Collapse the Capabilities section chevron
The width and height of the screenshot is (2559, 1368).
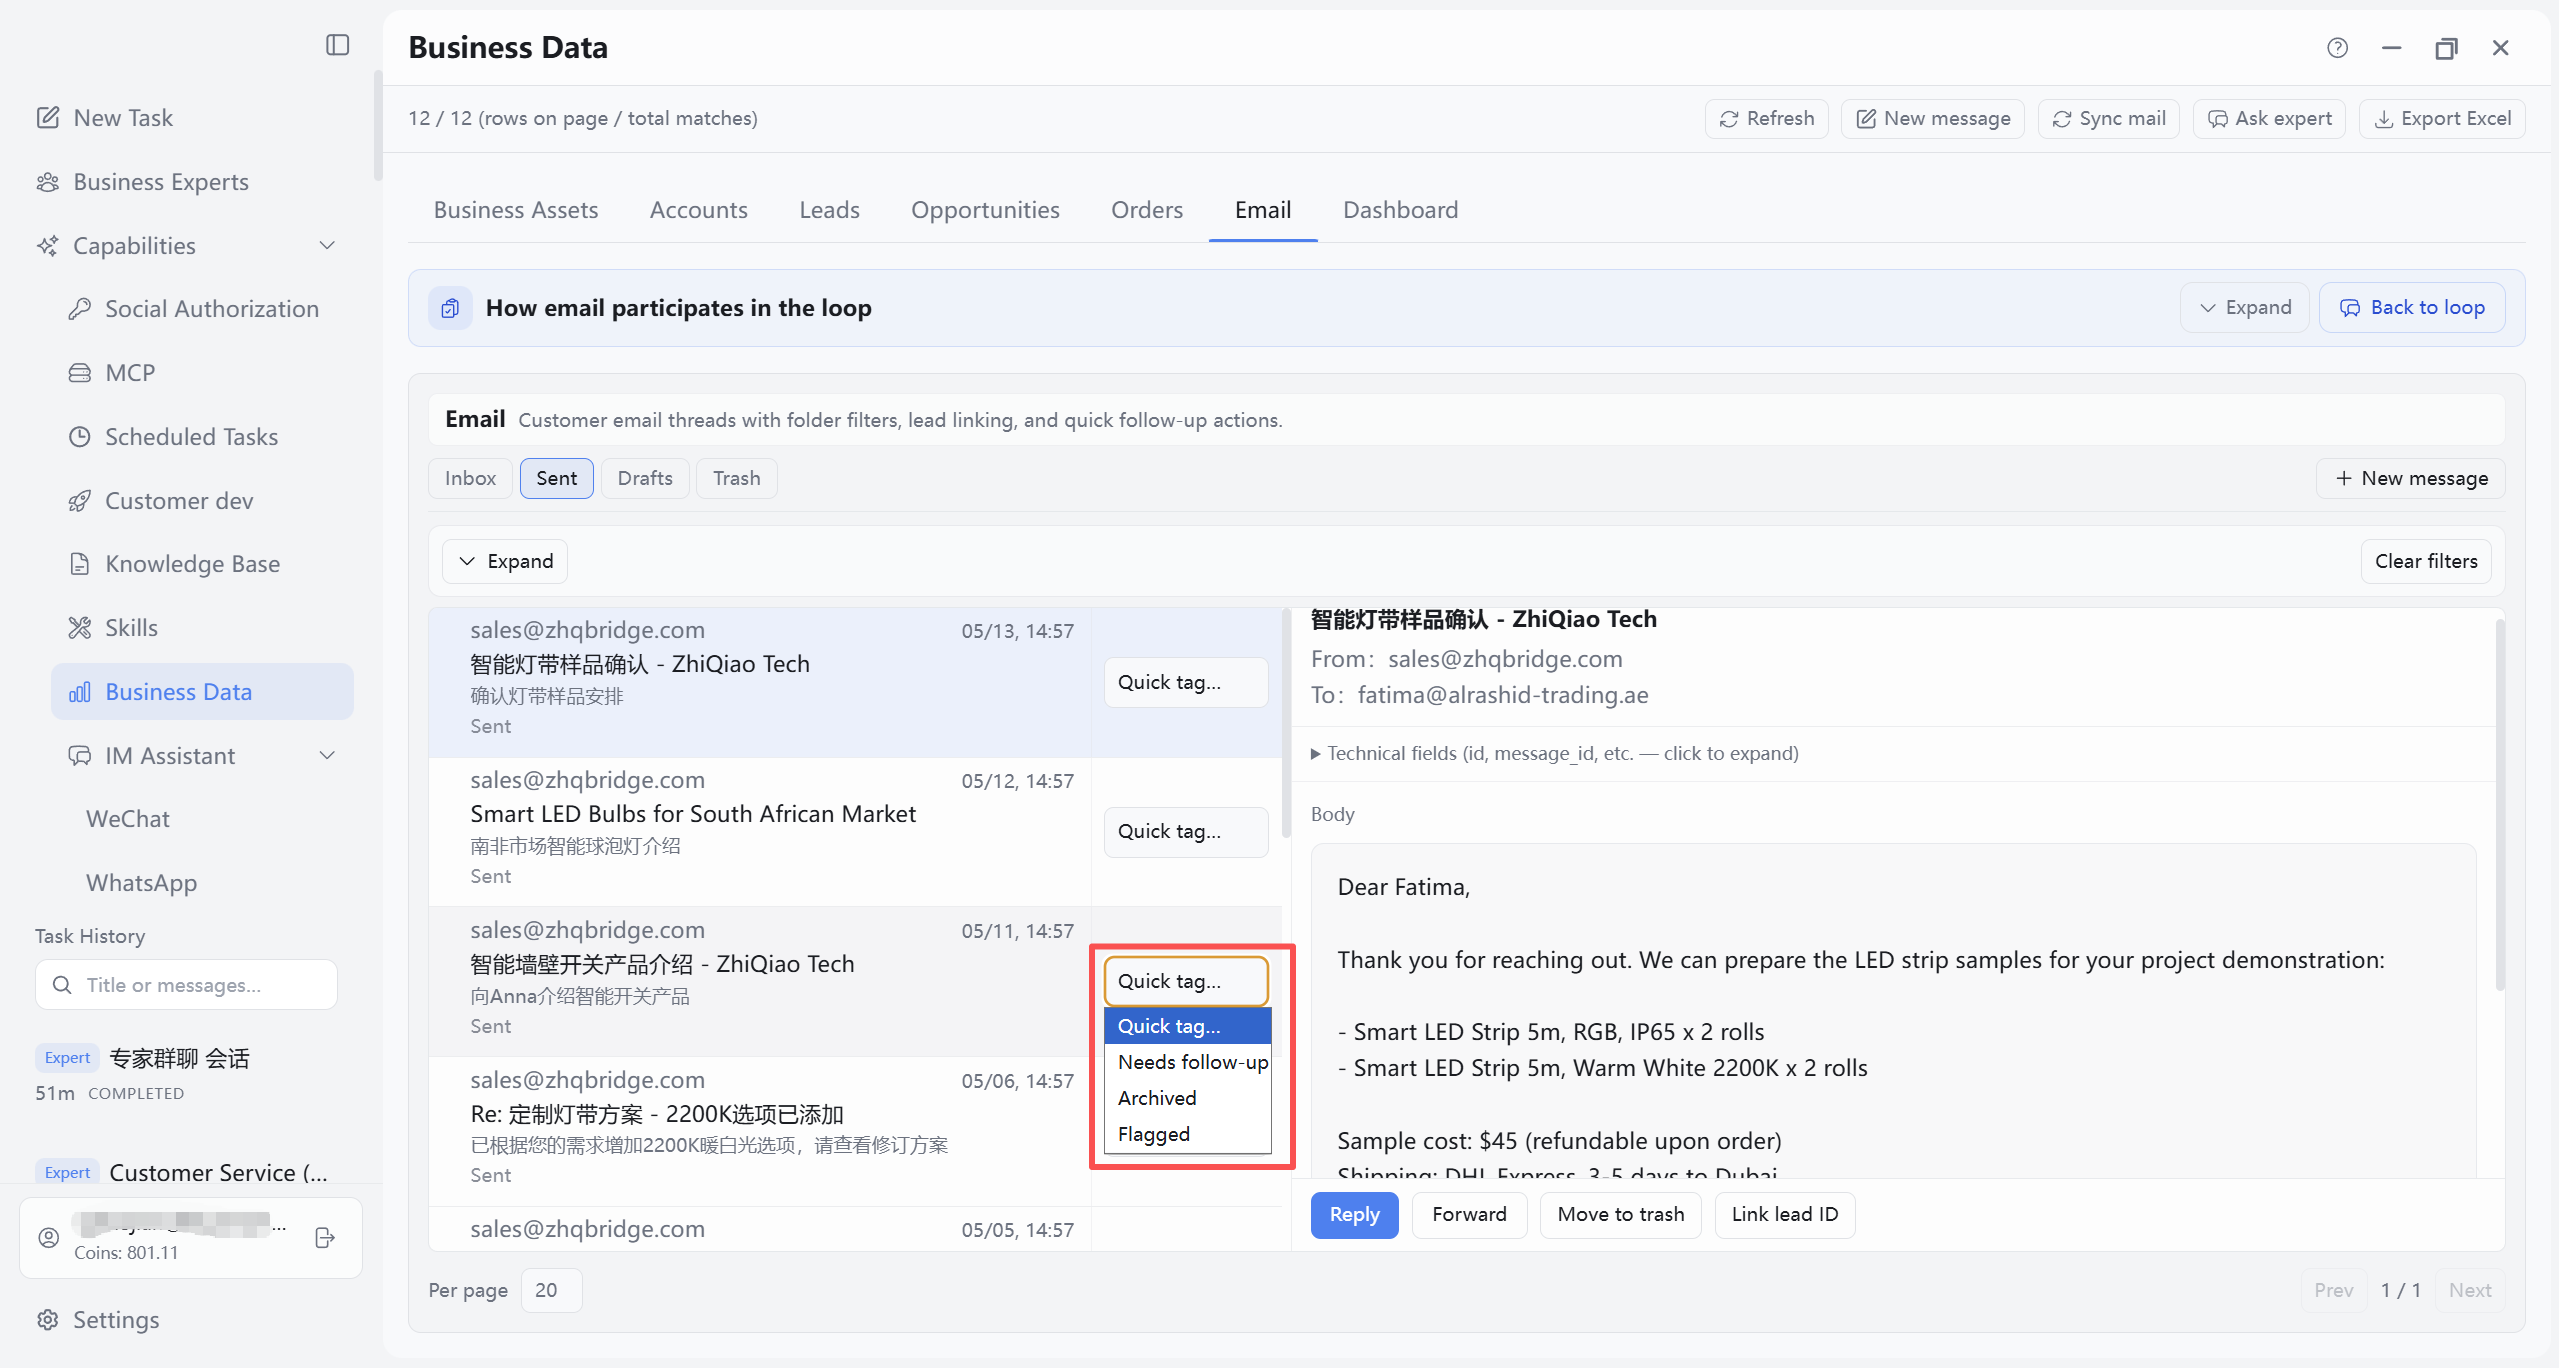tap(327, 246)
